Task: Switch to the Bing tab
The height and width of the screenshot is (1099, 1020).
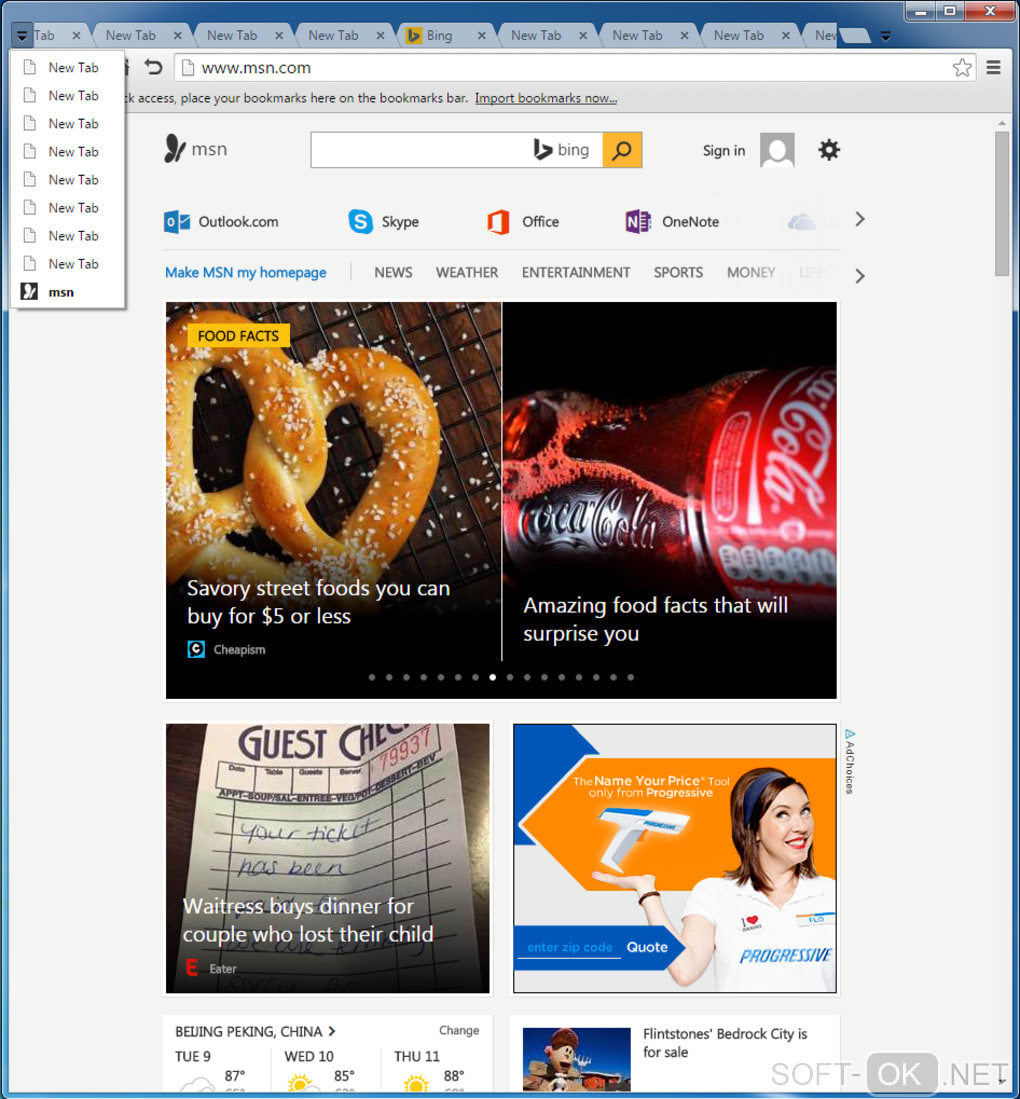Action: pos(440,35)
